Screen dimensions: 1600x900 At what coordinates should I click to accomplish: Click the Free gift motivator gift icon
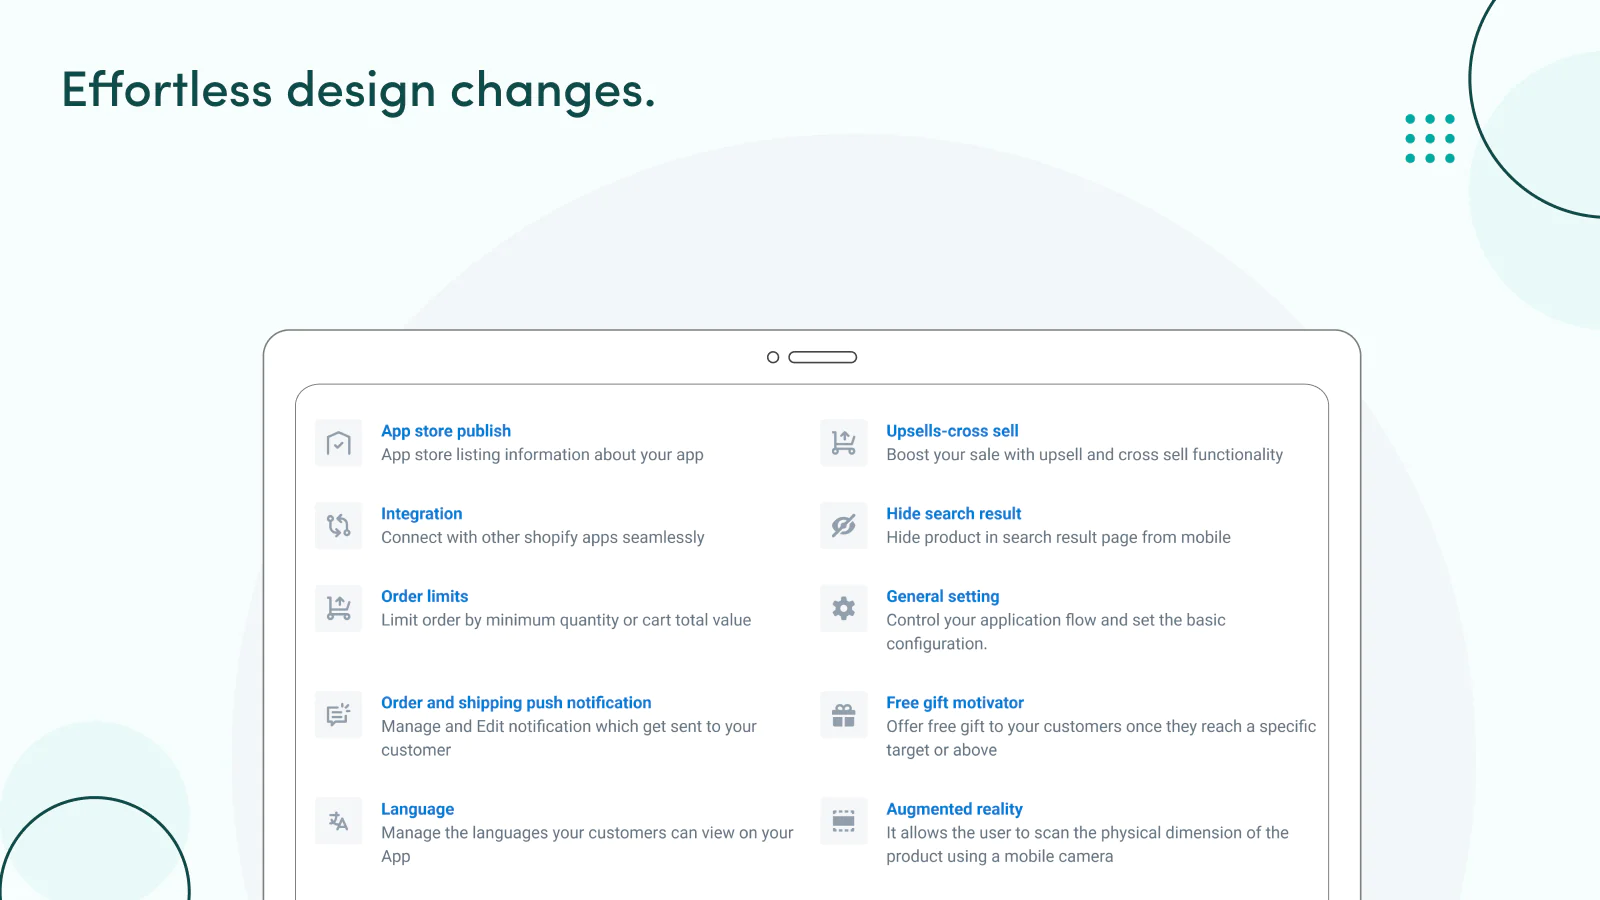click(x=844, y=714)
